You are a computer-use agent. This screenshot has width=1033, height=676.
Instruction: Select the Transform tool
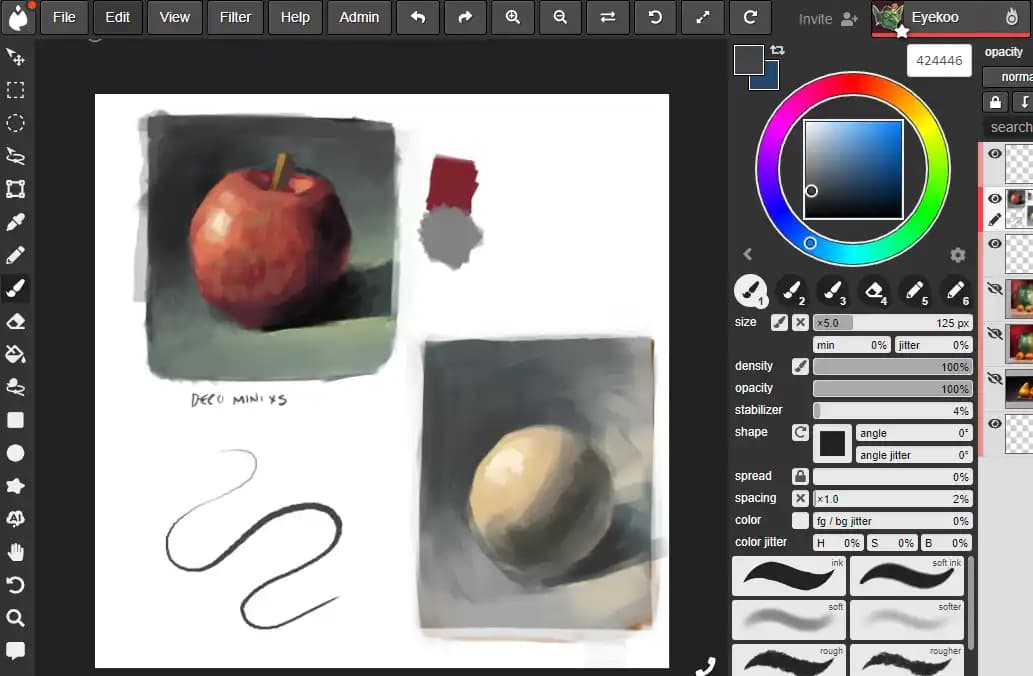pos(15,189)
